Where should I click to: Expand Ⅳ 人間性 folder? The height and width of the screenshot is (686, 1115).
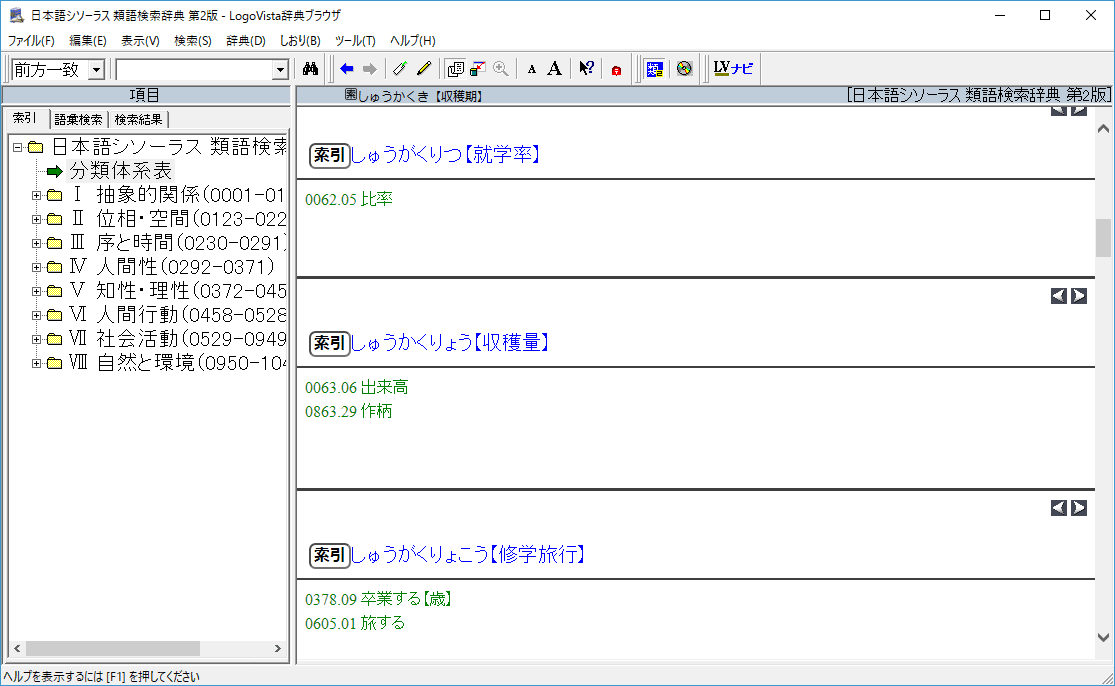[x=36, y=267]
